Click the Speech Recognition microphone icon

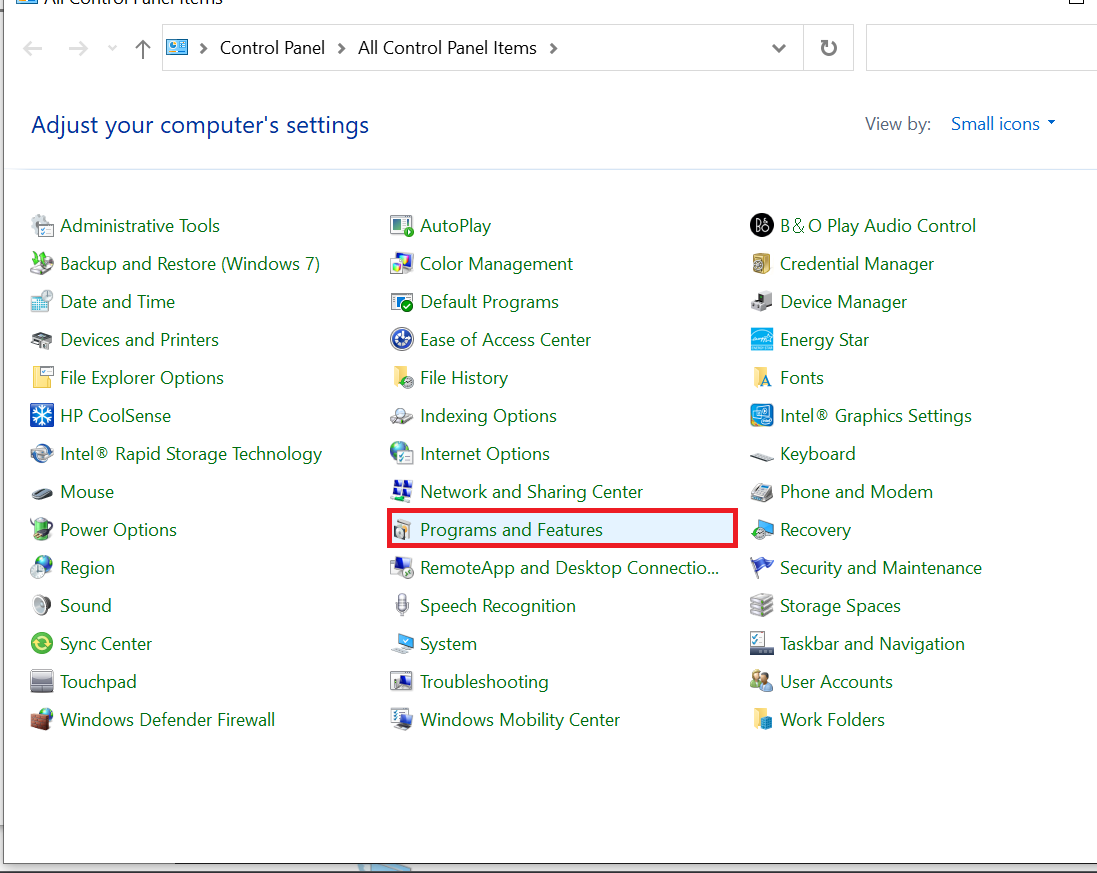[402, 605]
